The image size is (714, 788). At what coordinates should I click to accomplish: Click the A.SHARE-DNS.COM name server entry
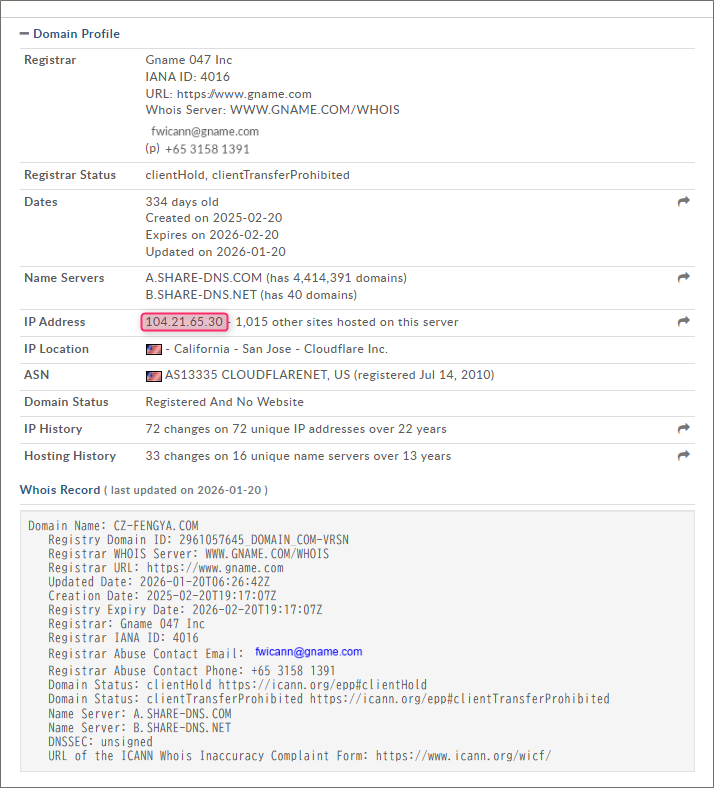[204, 278]
